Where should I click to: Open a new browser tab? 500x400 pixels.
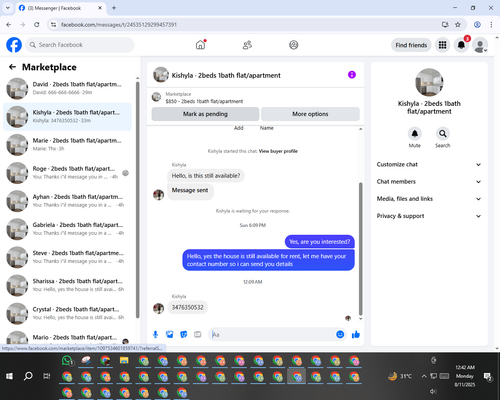(114, 8)
